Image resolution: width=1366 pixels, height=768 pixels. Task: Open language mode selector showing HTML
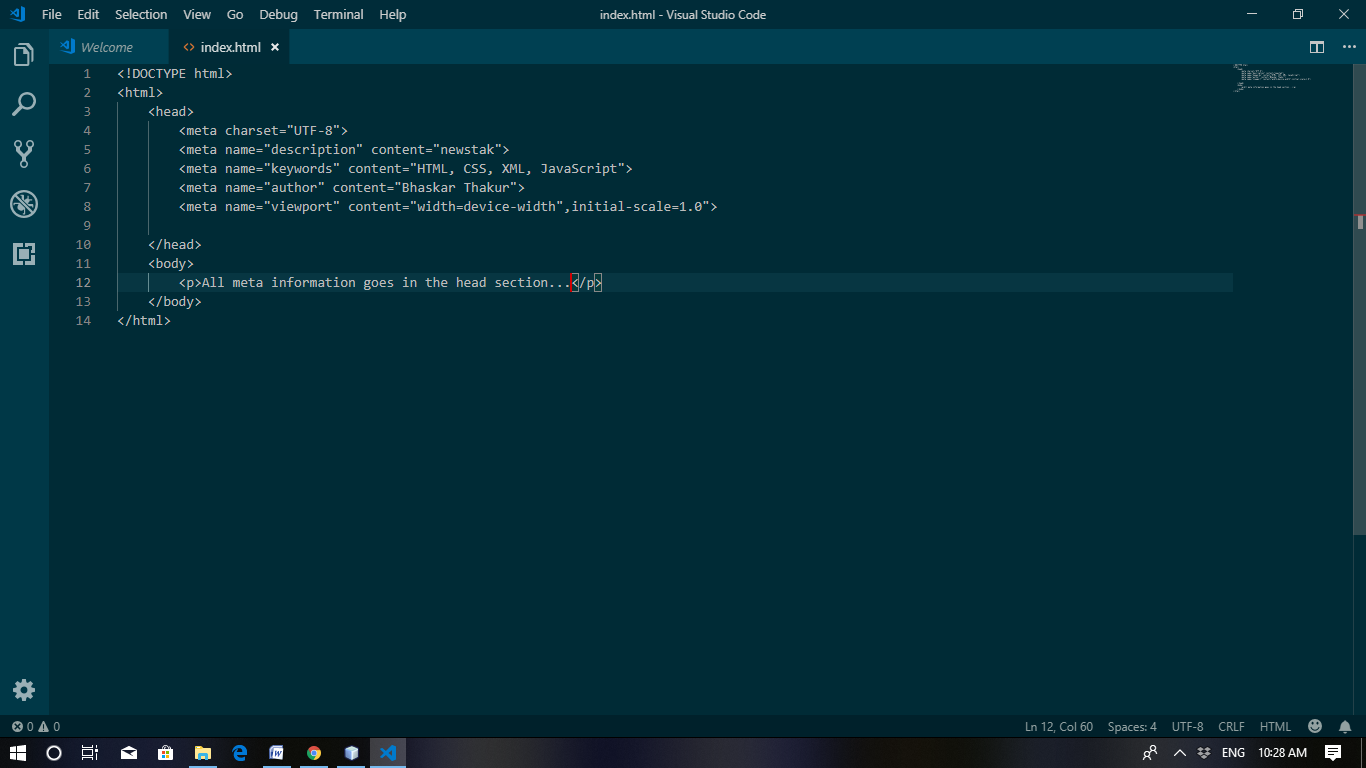1275,726
